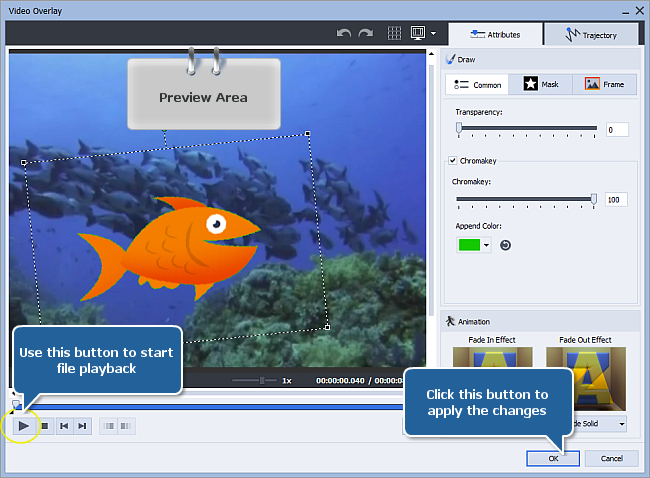Click the reset color circular arrow icon

(505, 245)
